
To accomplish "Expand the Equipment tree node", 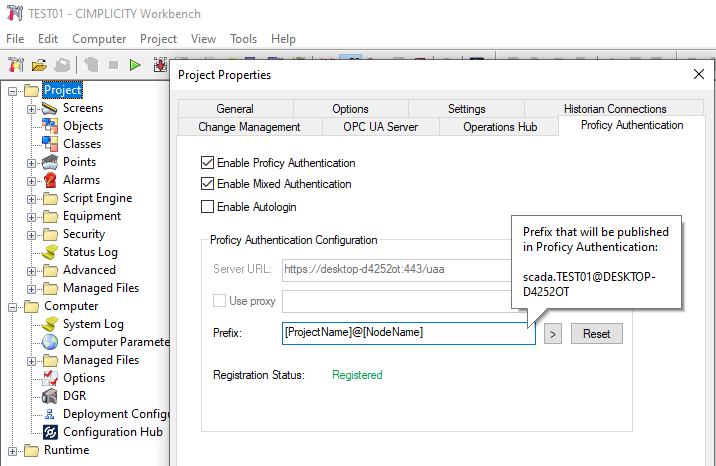I will (x=31, y=217).
